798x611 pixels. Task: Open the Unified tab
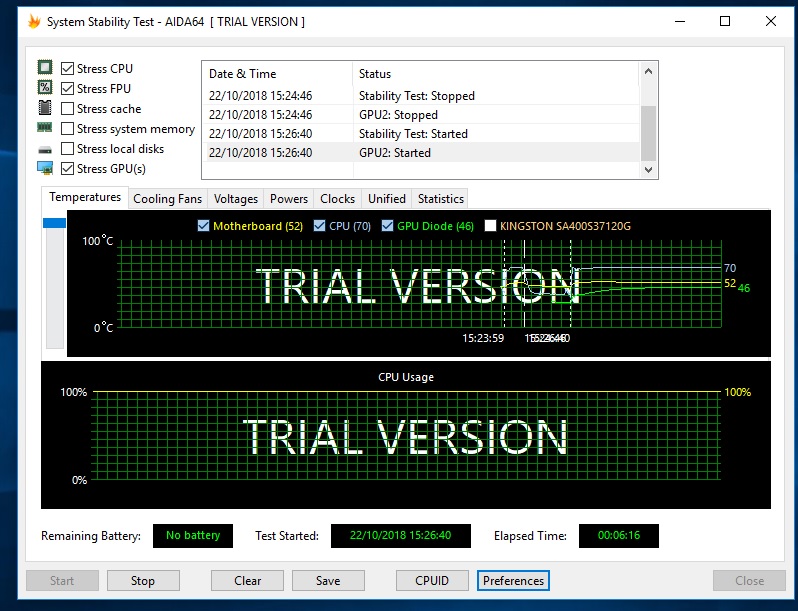[x=387, y=199]
